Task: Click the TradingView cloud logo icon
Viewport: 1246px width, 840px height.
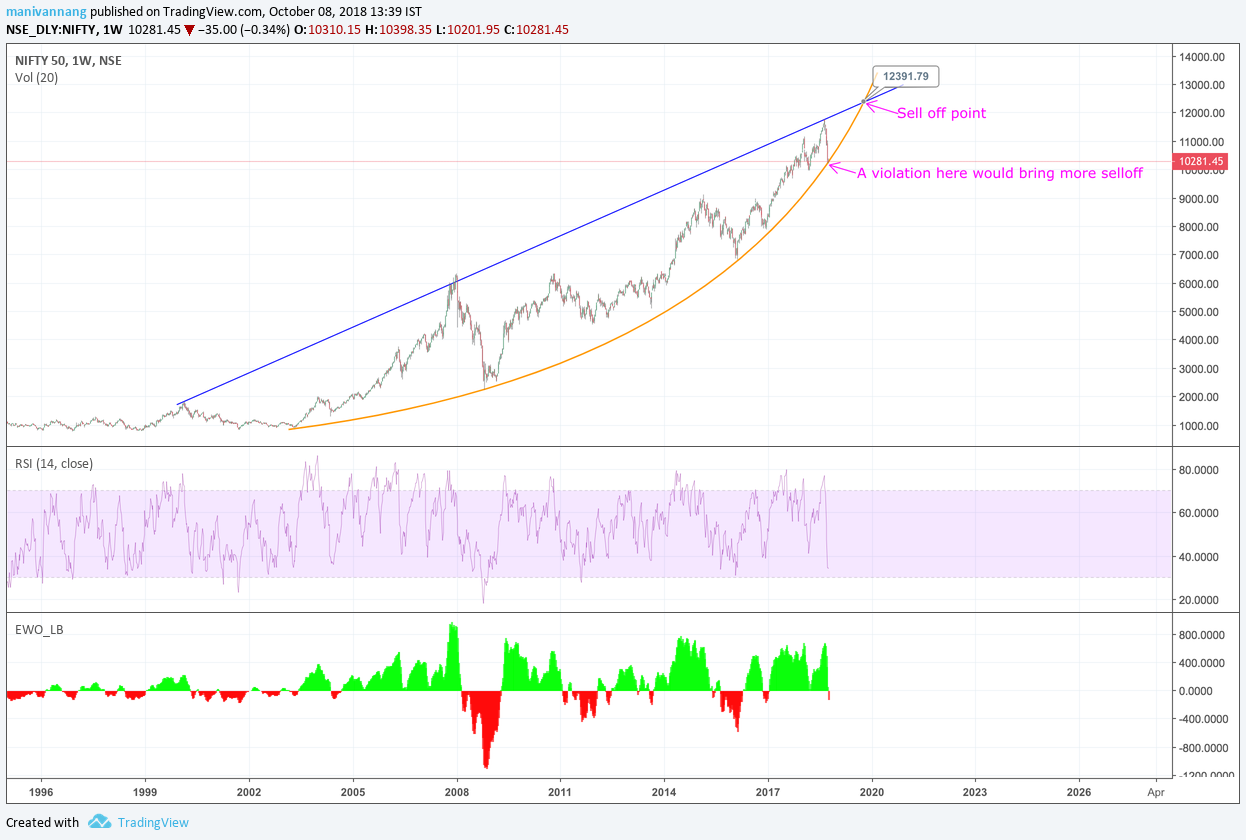Action: pyautogui.click(x=99, y=822)
